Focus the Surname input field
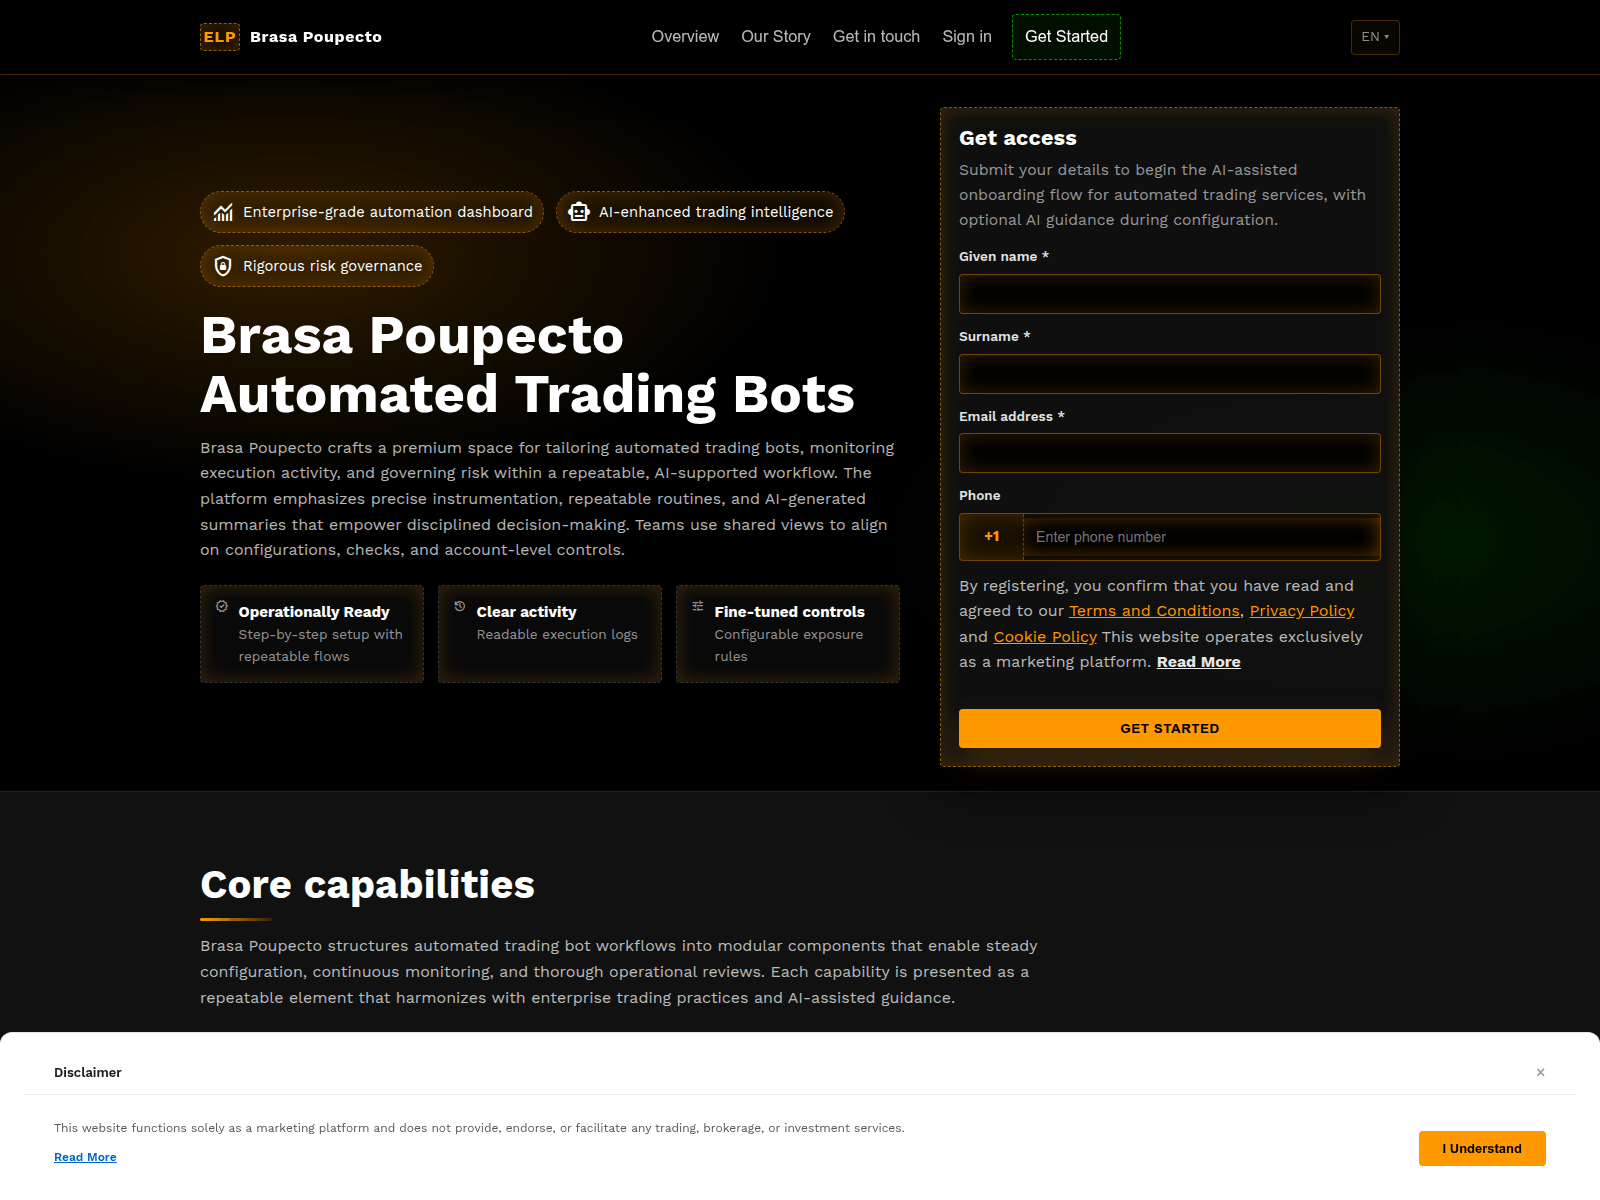Screen dimensions: 1600x1200 (1170, 374)
